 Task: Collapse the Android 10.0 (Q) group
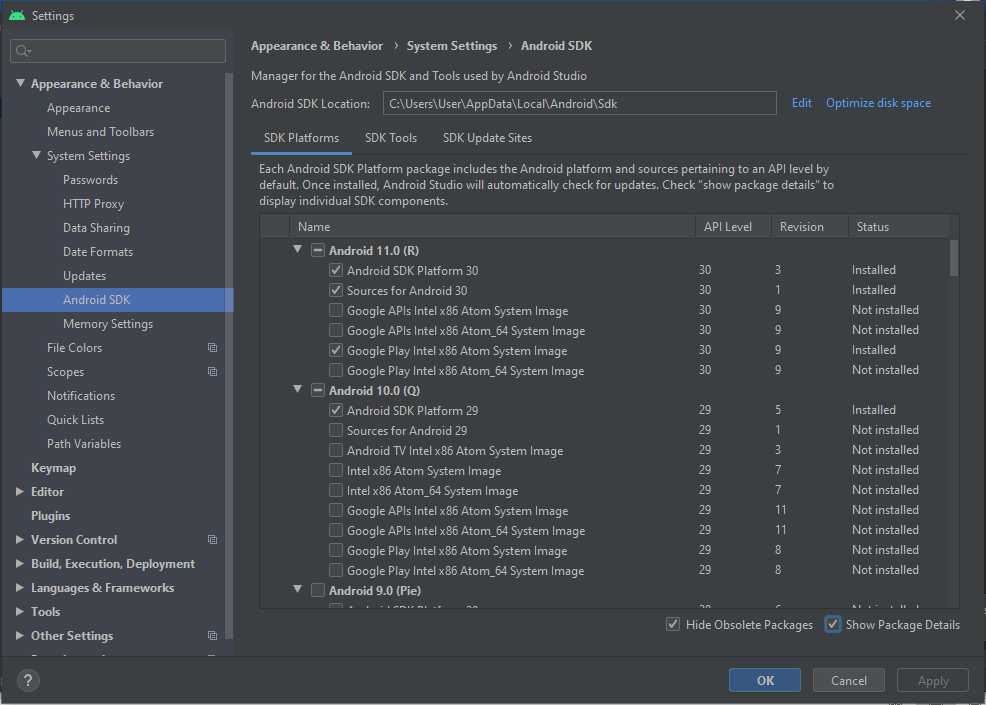[x=298, y=390]
